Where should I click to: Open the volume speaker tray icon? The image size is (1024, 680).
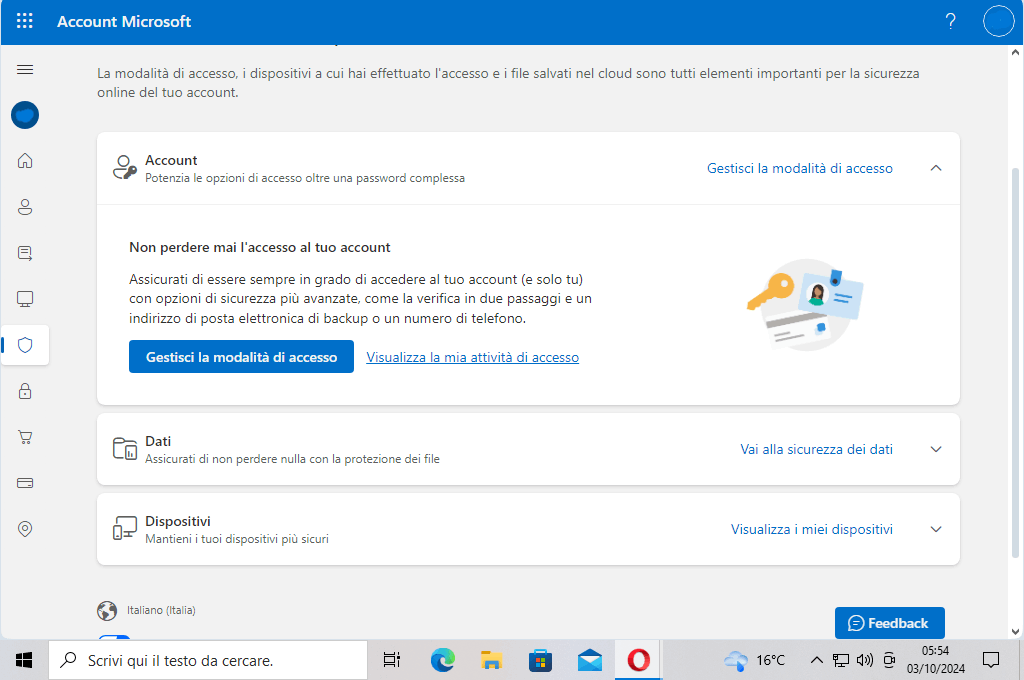(865, 660)
